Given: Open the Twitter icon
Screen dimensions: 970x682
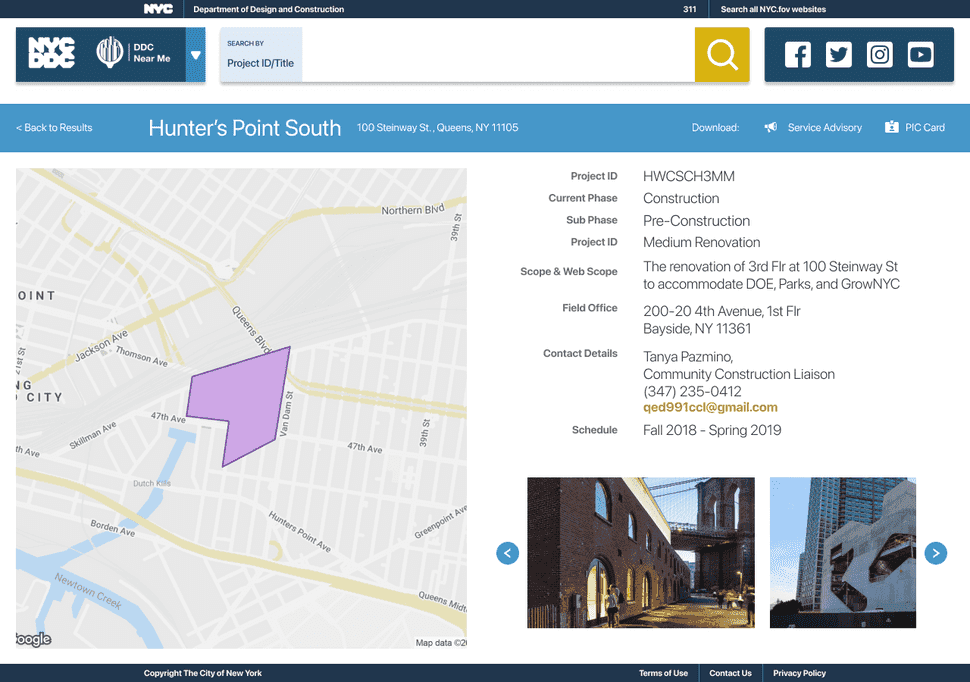Looking at the screenshot, I should pos(838,54).
